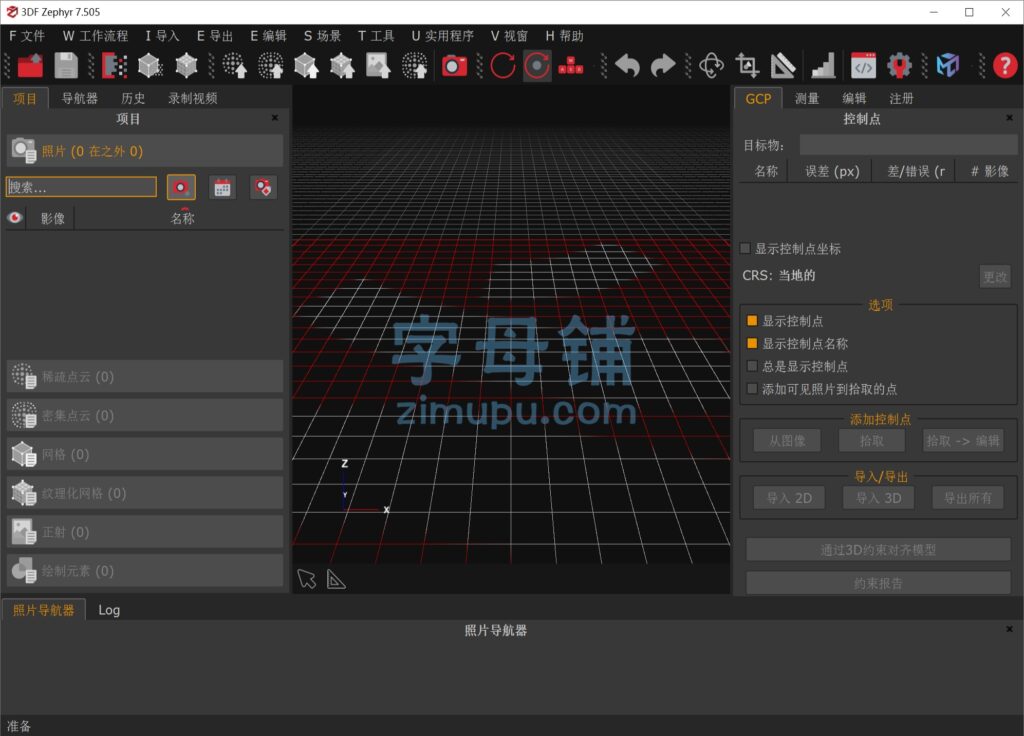Open help with red question mark
This screenshot has height=736, width=1024.
1005,65
